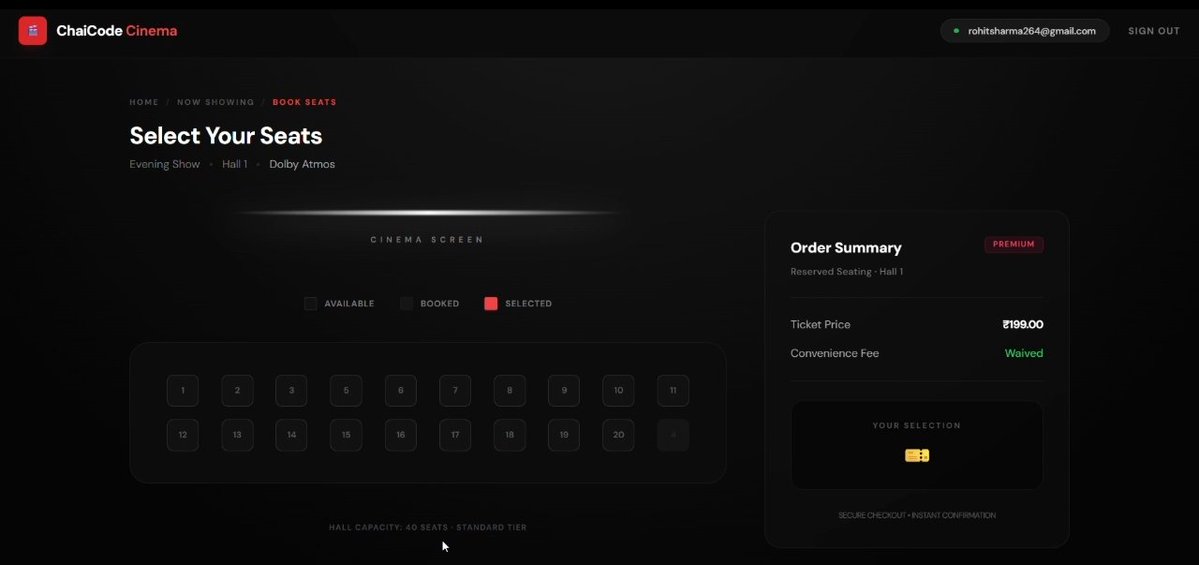1199x565 pixels.
Task: Click the ₹199.00 ticket price value
Action: pyautogui.click(x=1023, y=325)
